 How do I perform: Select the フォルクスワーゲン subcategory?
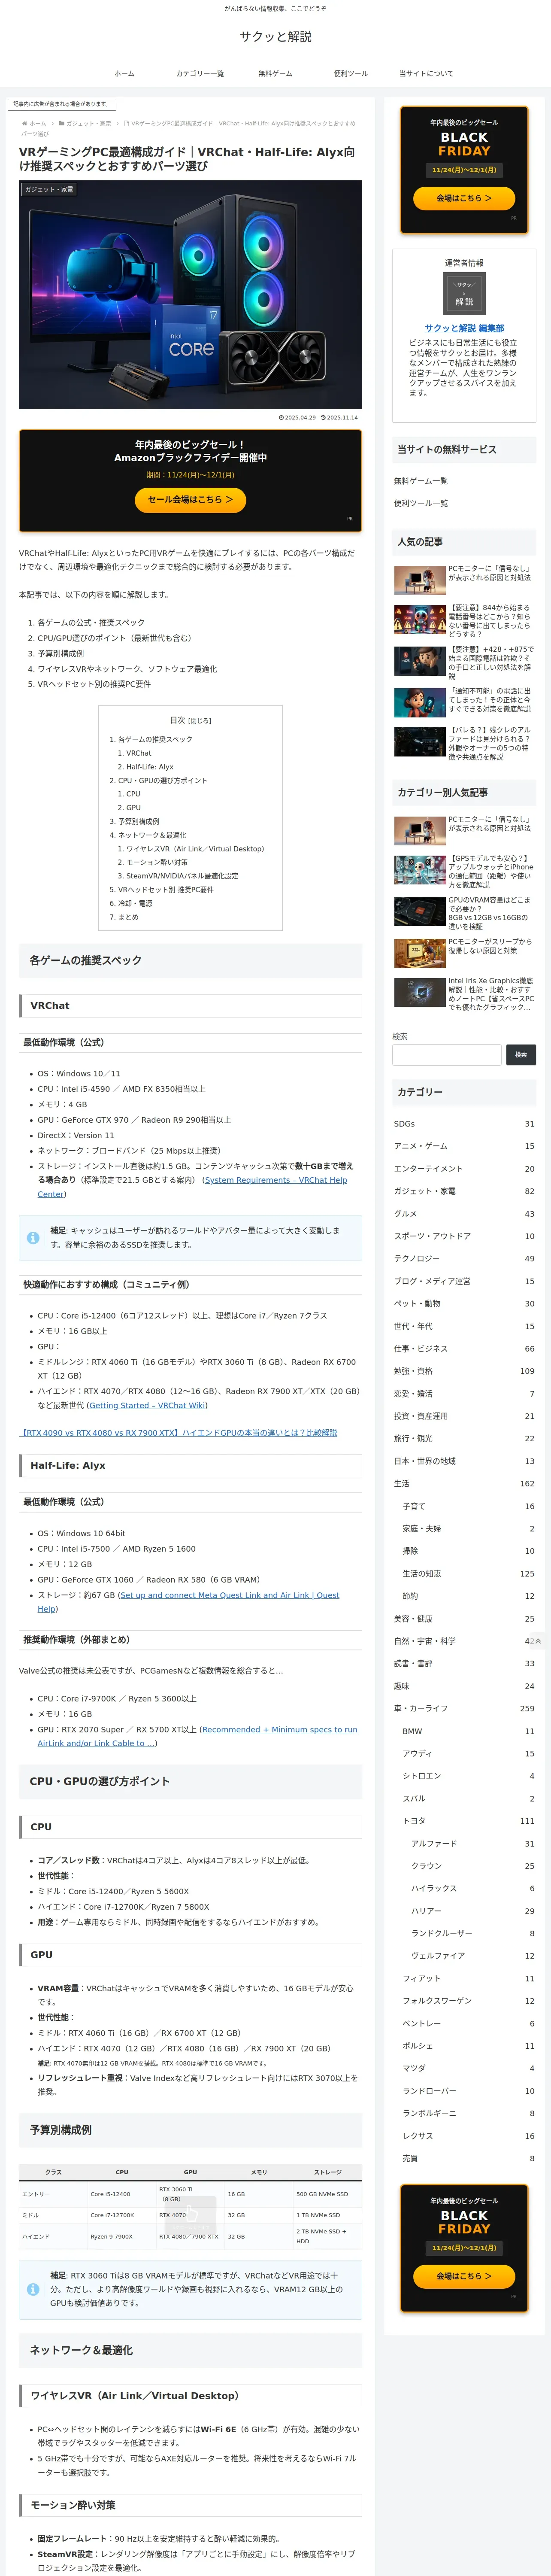[468, 2001]
